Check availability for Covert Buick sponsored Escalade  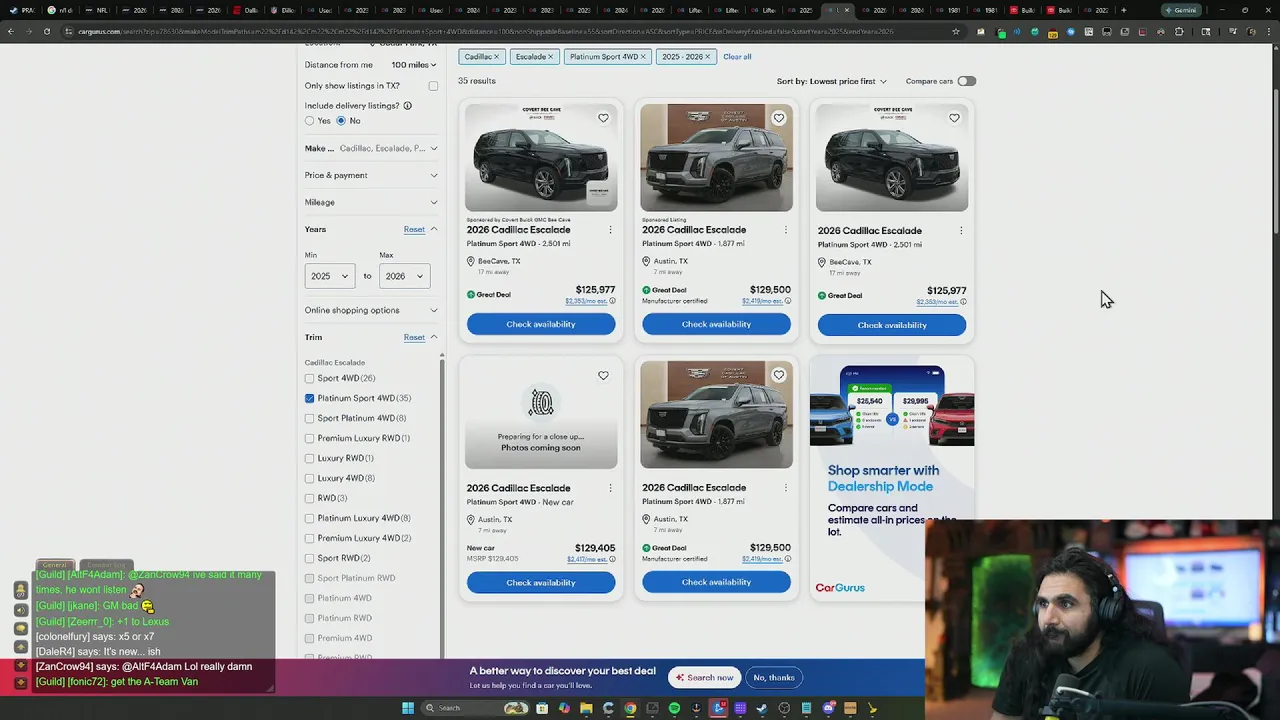tap(541, 324)
